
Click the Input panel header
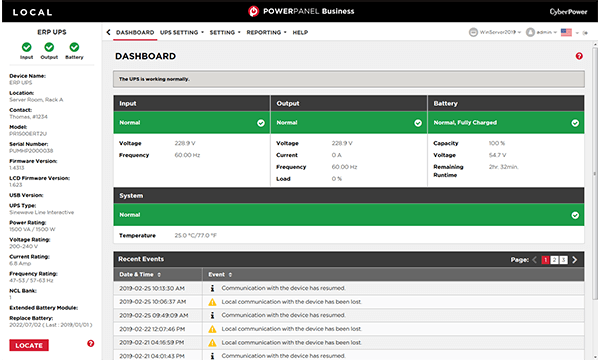pos(191,103)
